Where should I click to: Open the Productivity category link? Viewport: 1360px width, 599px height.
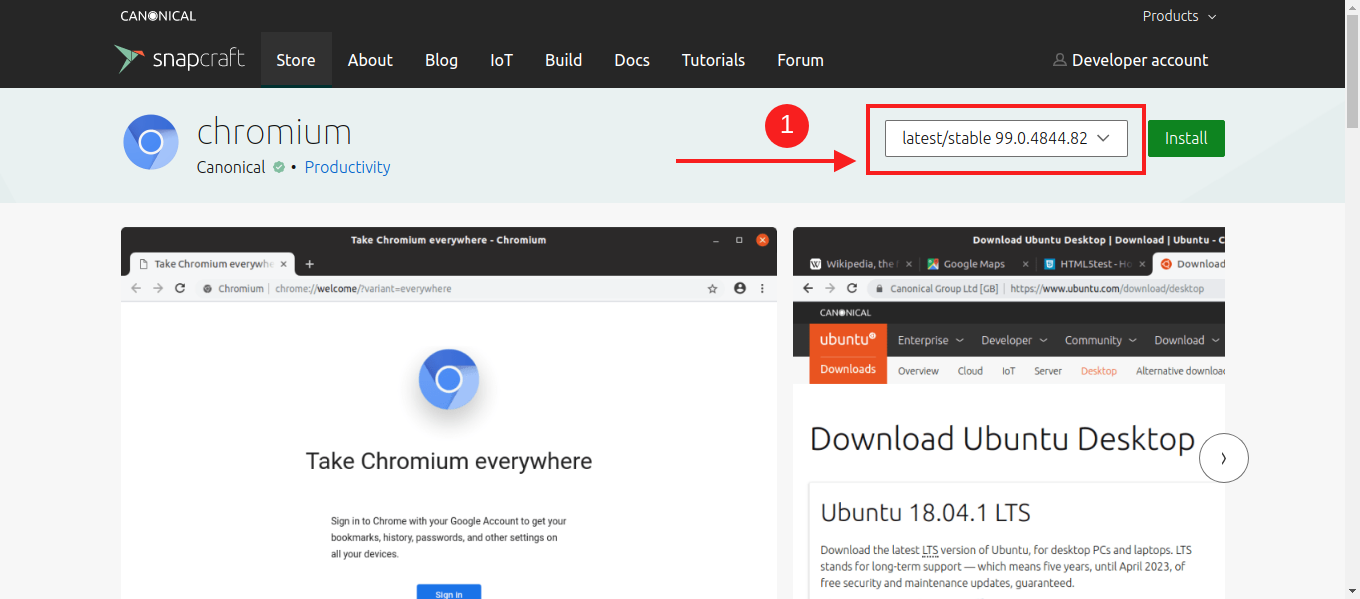click(x=347, y=167)
